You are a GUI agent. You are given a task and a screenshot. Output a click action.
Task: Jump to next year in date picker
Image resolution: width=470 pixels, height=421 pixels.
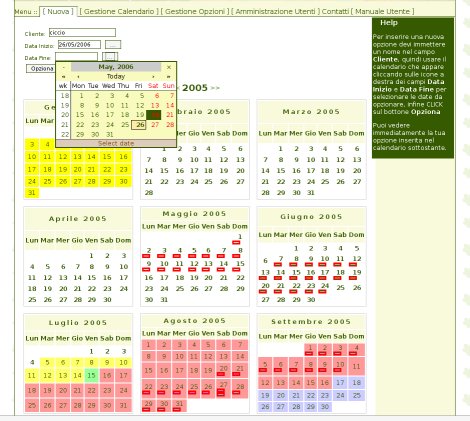click(x=169, y=76)
